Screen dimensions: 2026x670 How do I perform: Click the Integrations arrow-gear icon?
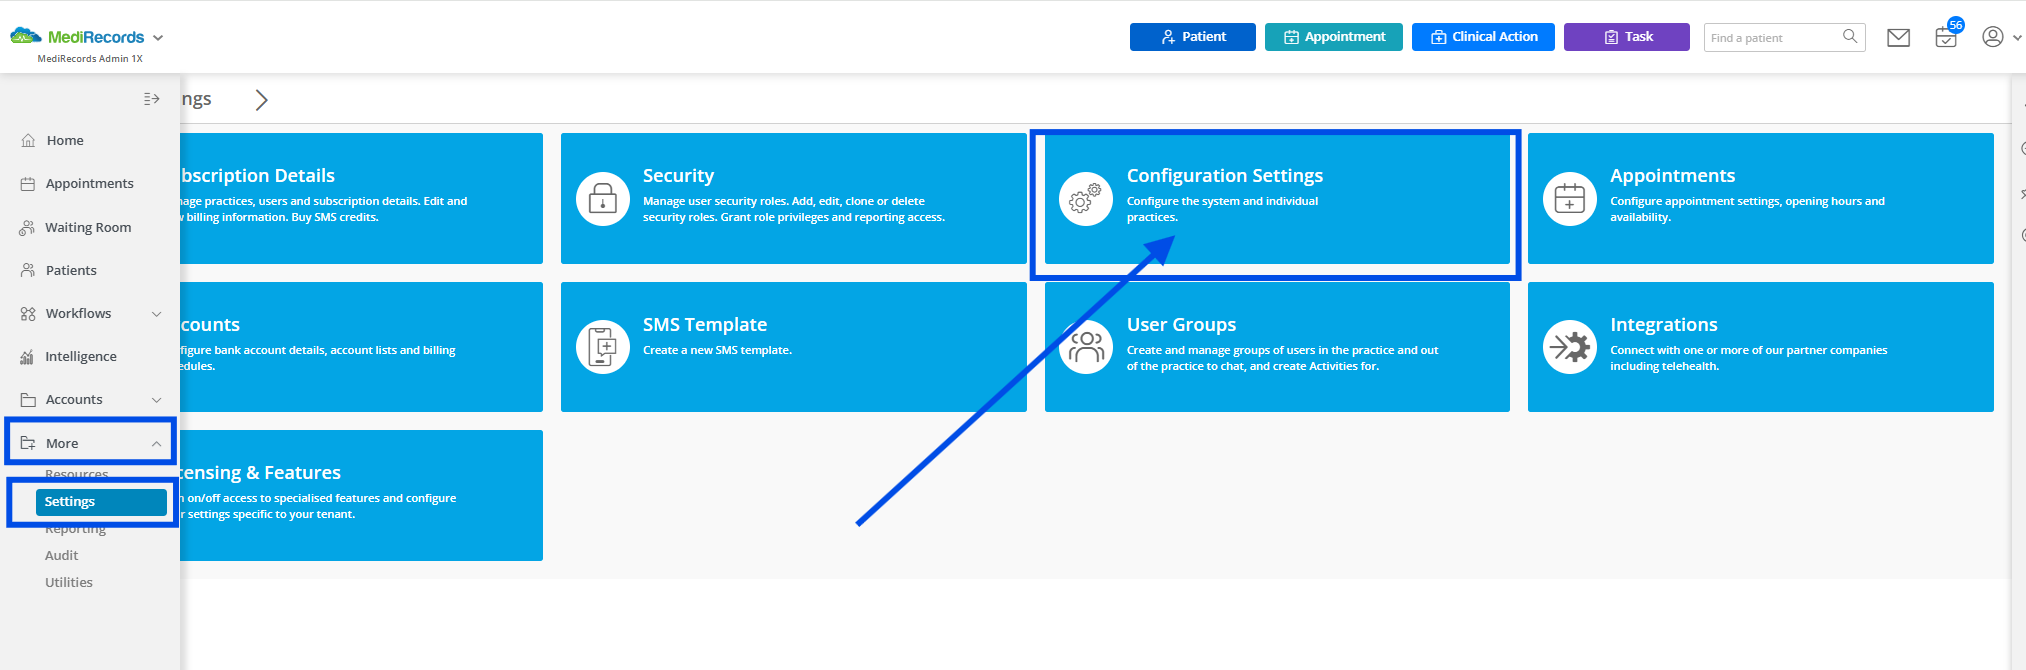1570,347
